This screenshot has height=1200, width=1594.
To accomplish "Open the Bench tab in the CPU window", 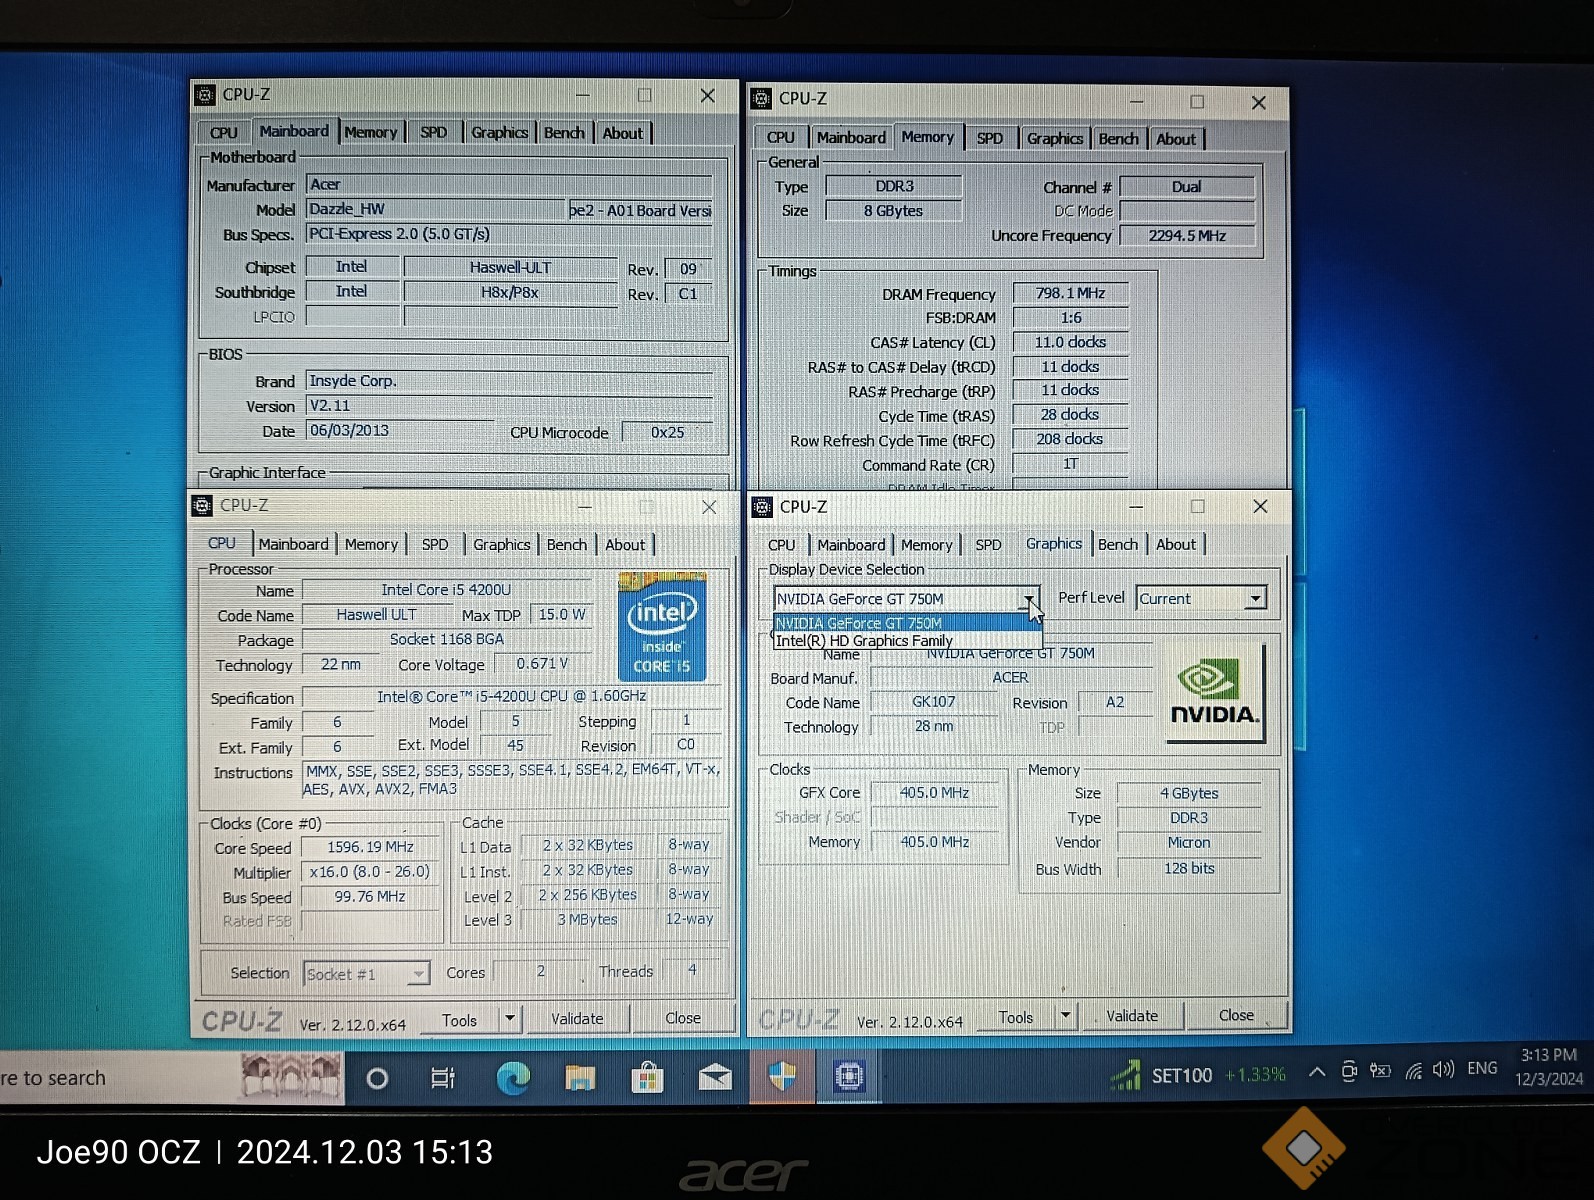I will point(567,545).
